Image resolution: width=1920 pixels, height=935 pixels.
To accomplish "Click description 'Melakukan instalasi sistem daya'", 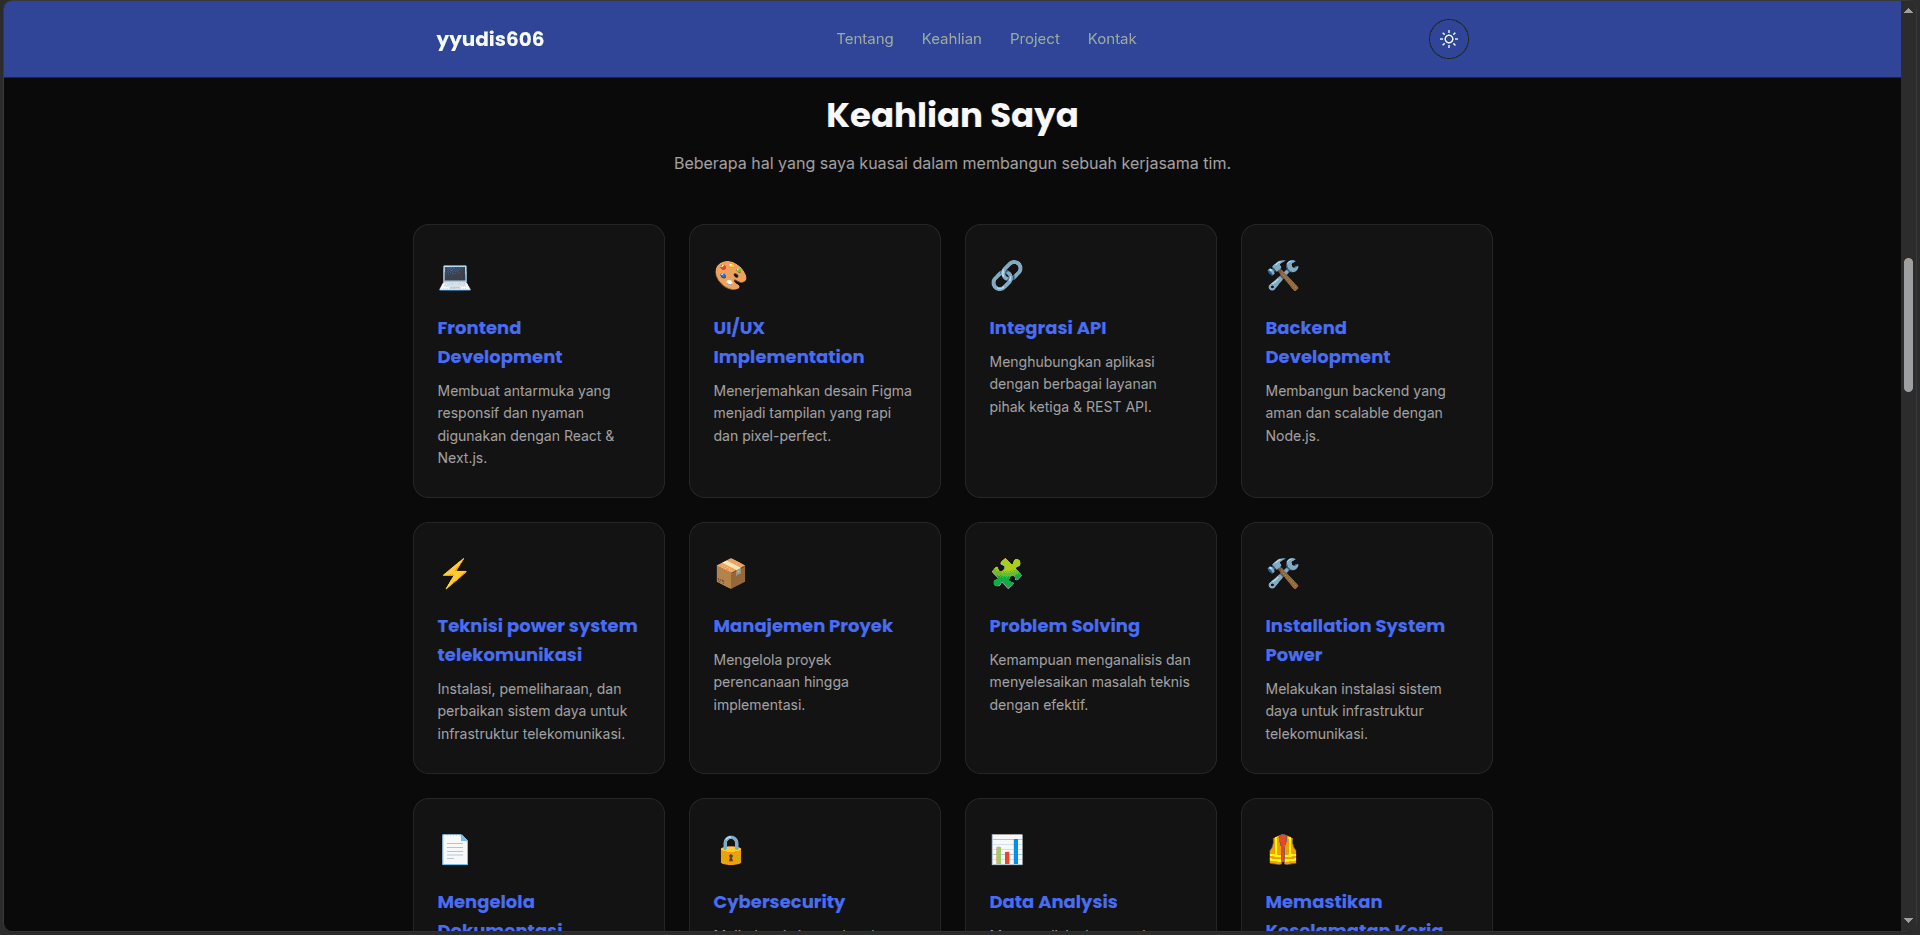I will pyautogui.click(x=1353, y=711).
